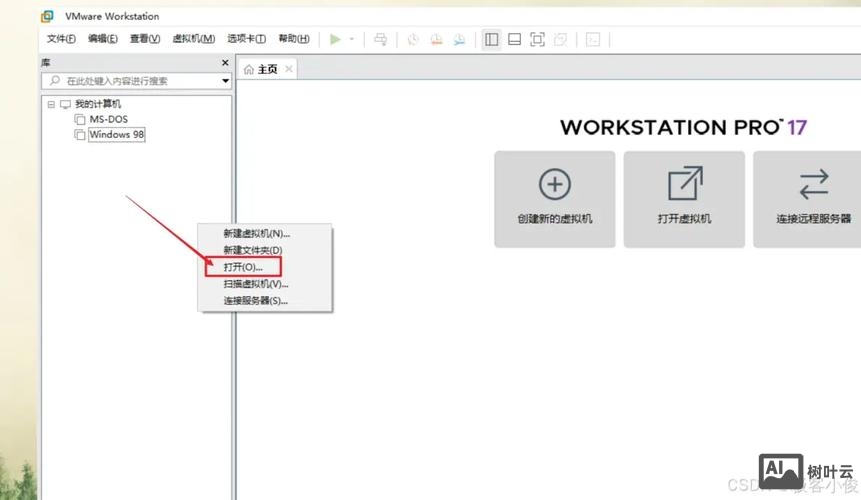Expand the library search filter dropdown
Viewport: 861px width, 500px height.
pyautogui.click(x=225, y=81)
